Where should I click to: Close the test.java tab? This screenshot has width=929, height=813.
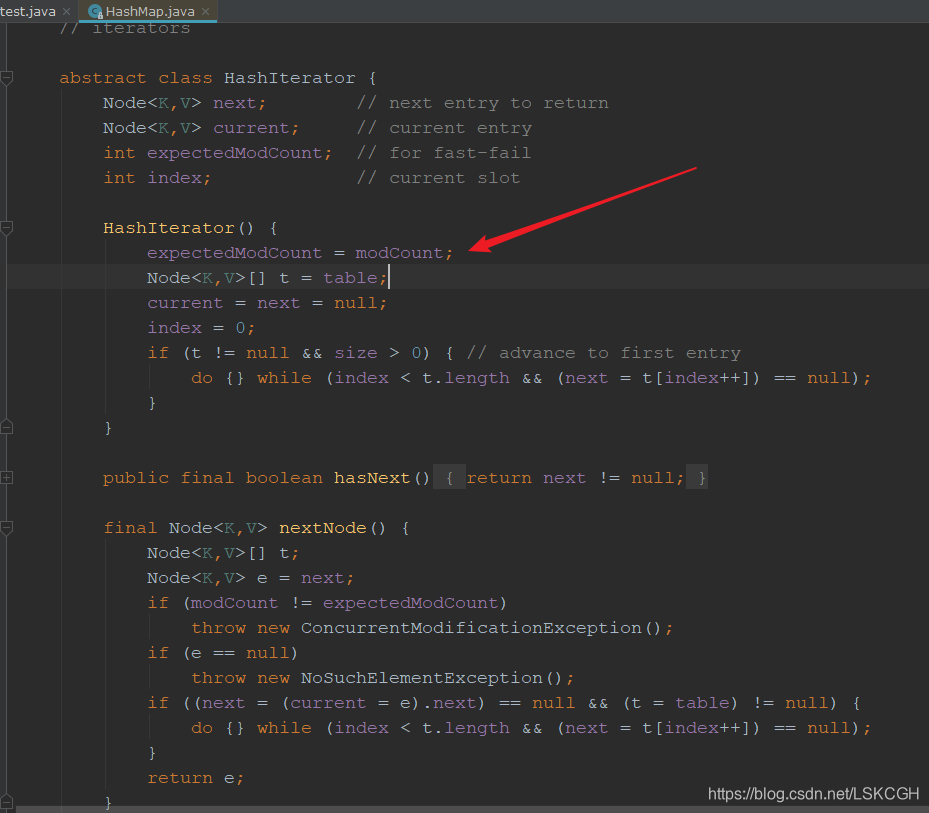[66, 11]
